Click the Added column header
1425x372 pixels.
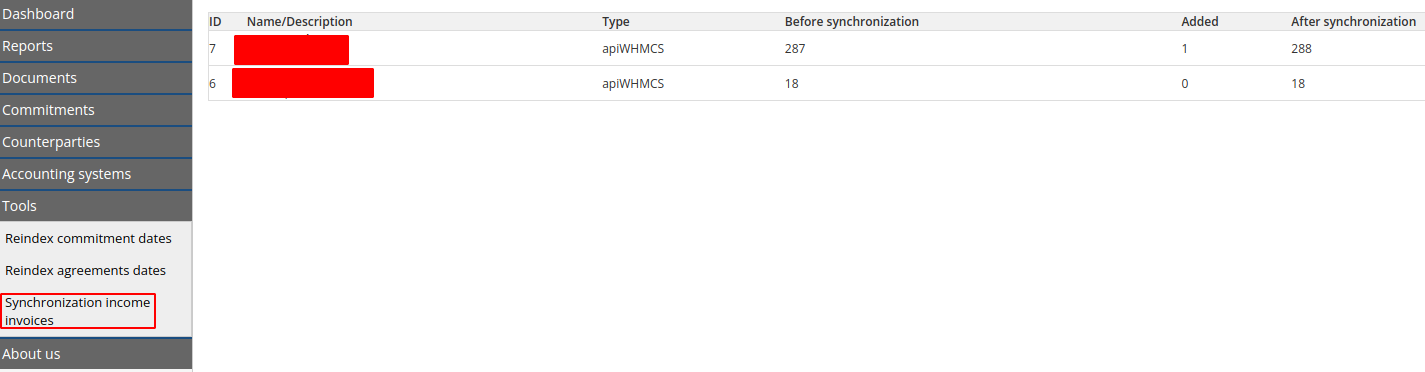1199,21
